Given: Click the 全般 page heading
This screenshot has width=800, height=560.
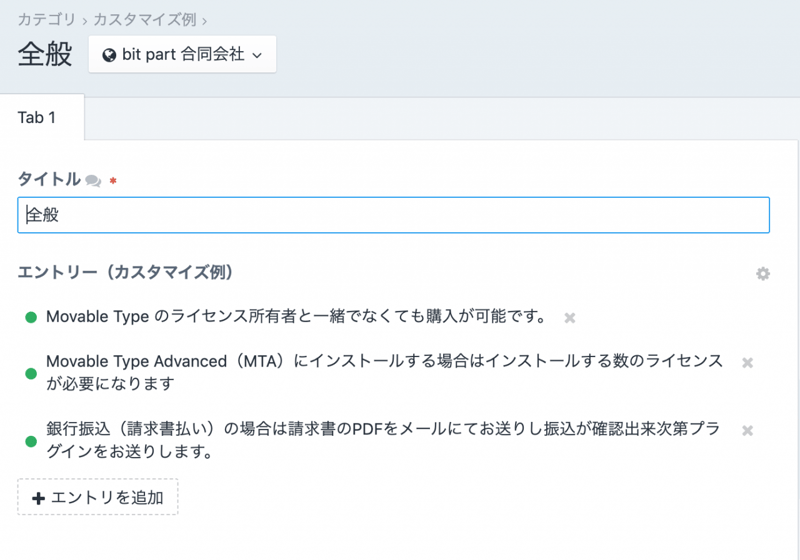Looking at the screenshot, I should 45,54.
